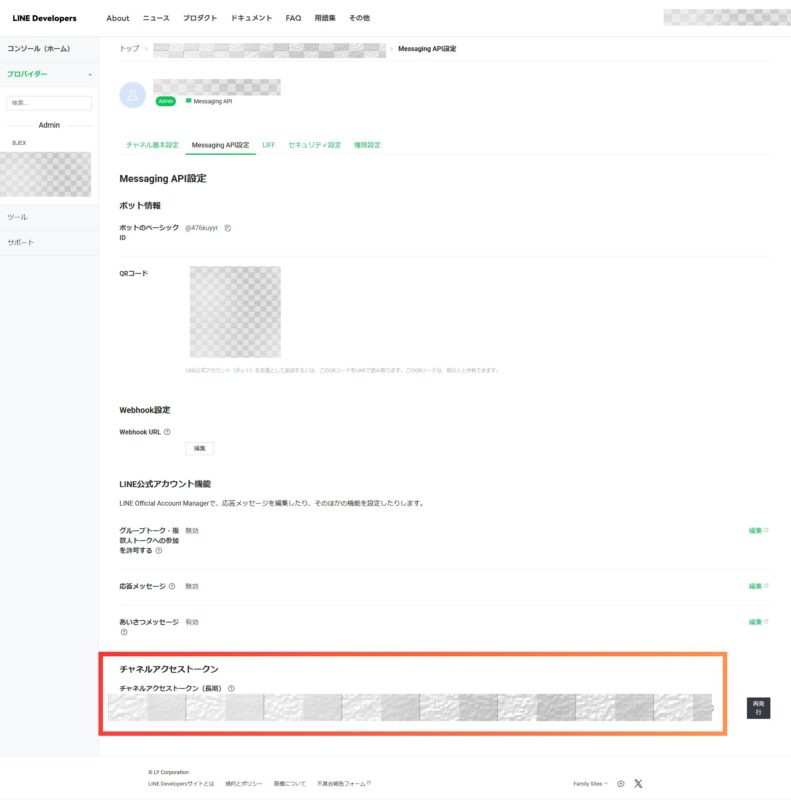The image size is (791, 800).
Task: Click the provider search input field
Action: (49, 103)
